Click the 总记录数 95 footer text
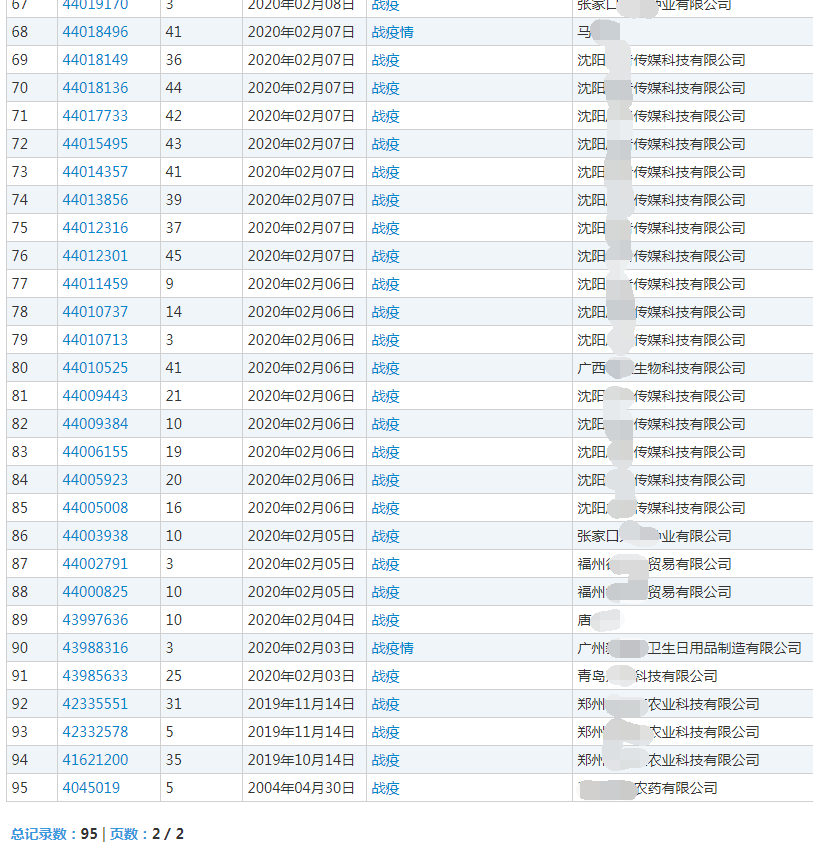This screenshot has height=848, width=813. [54, 834]
